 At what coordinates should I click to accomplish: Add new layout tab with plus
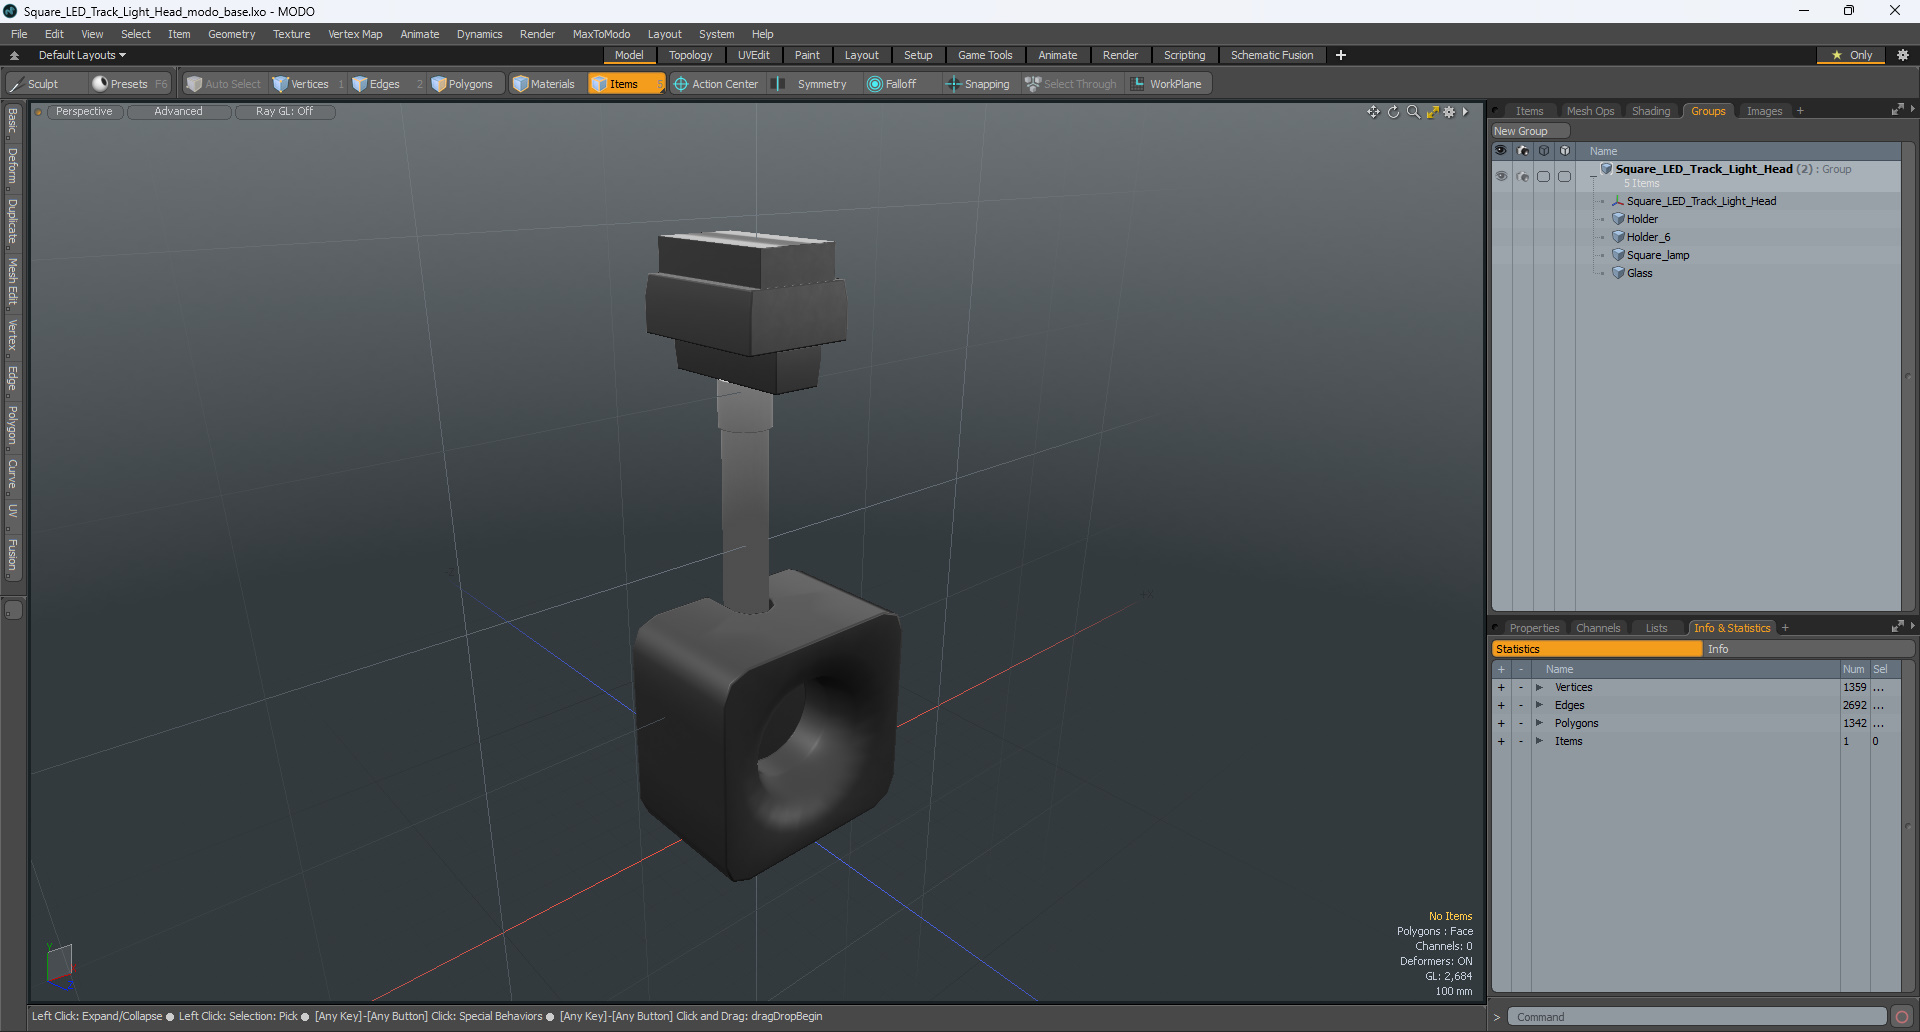1341,55
